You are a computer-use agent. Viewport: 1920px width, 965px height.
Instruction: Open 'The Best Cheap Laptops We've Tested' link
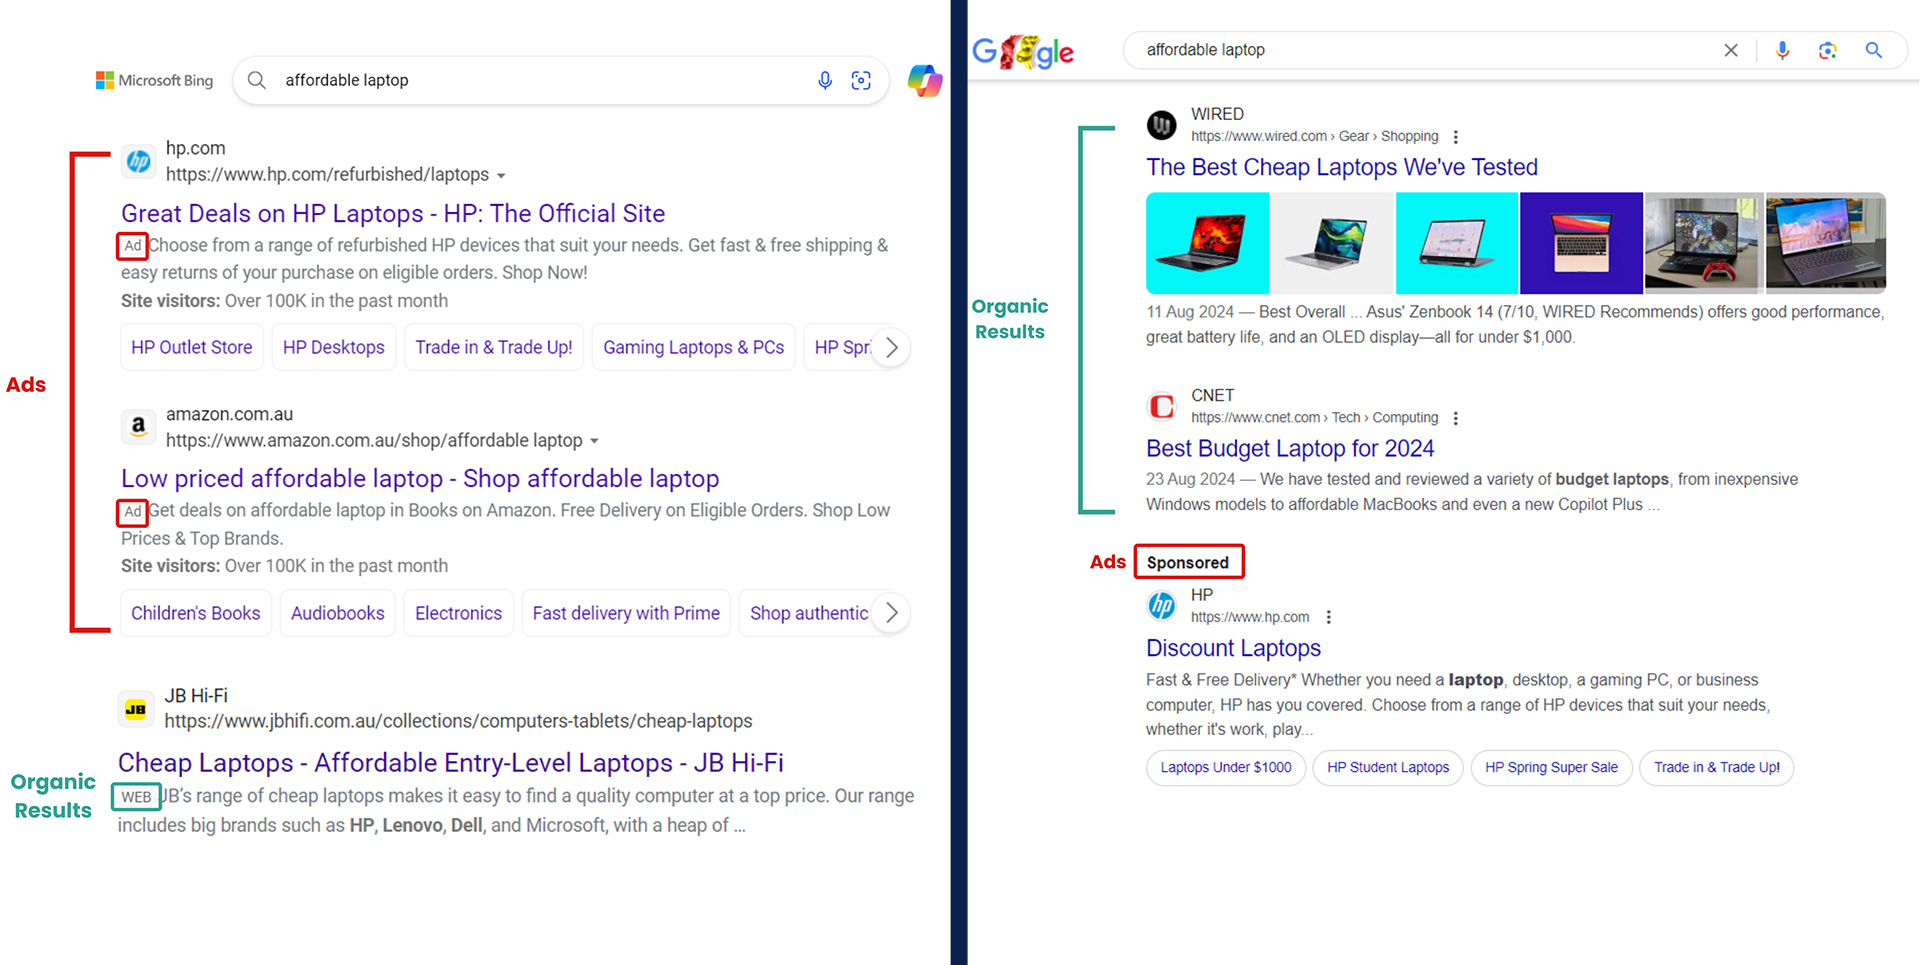1342,167
